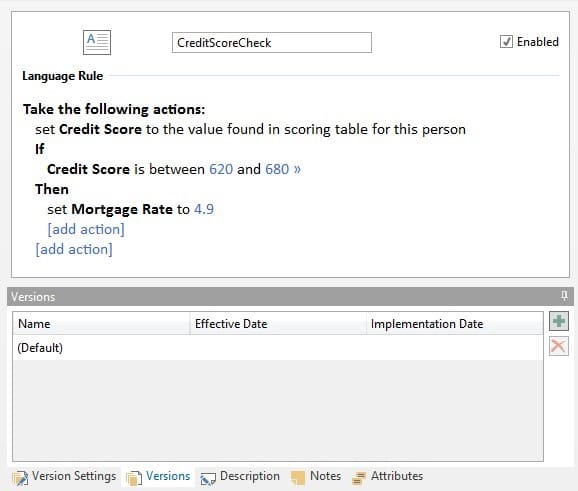Click the Description tab icon
The width and height of the screenshot is (578, 491).
click(208, 478)
